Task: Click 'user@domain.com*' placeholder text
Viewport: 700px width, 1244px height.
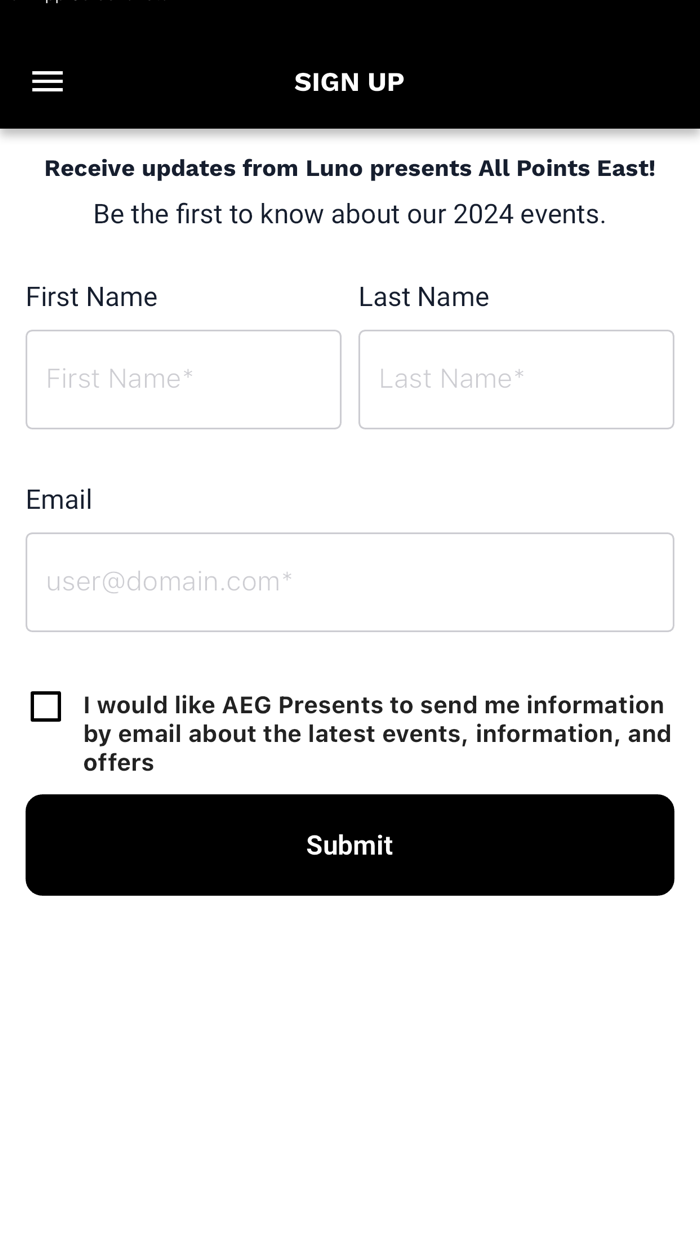Action: tap(169, 581)
